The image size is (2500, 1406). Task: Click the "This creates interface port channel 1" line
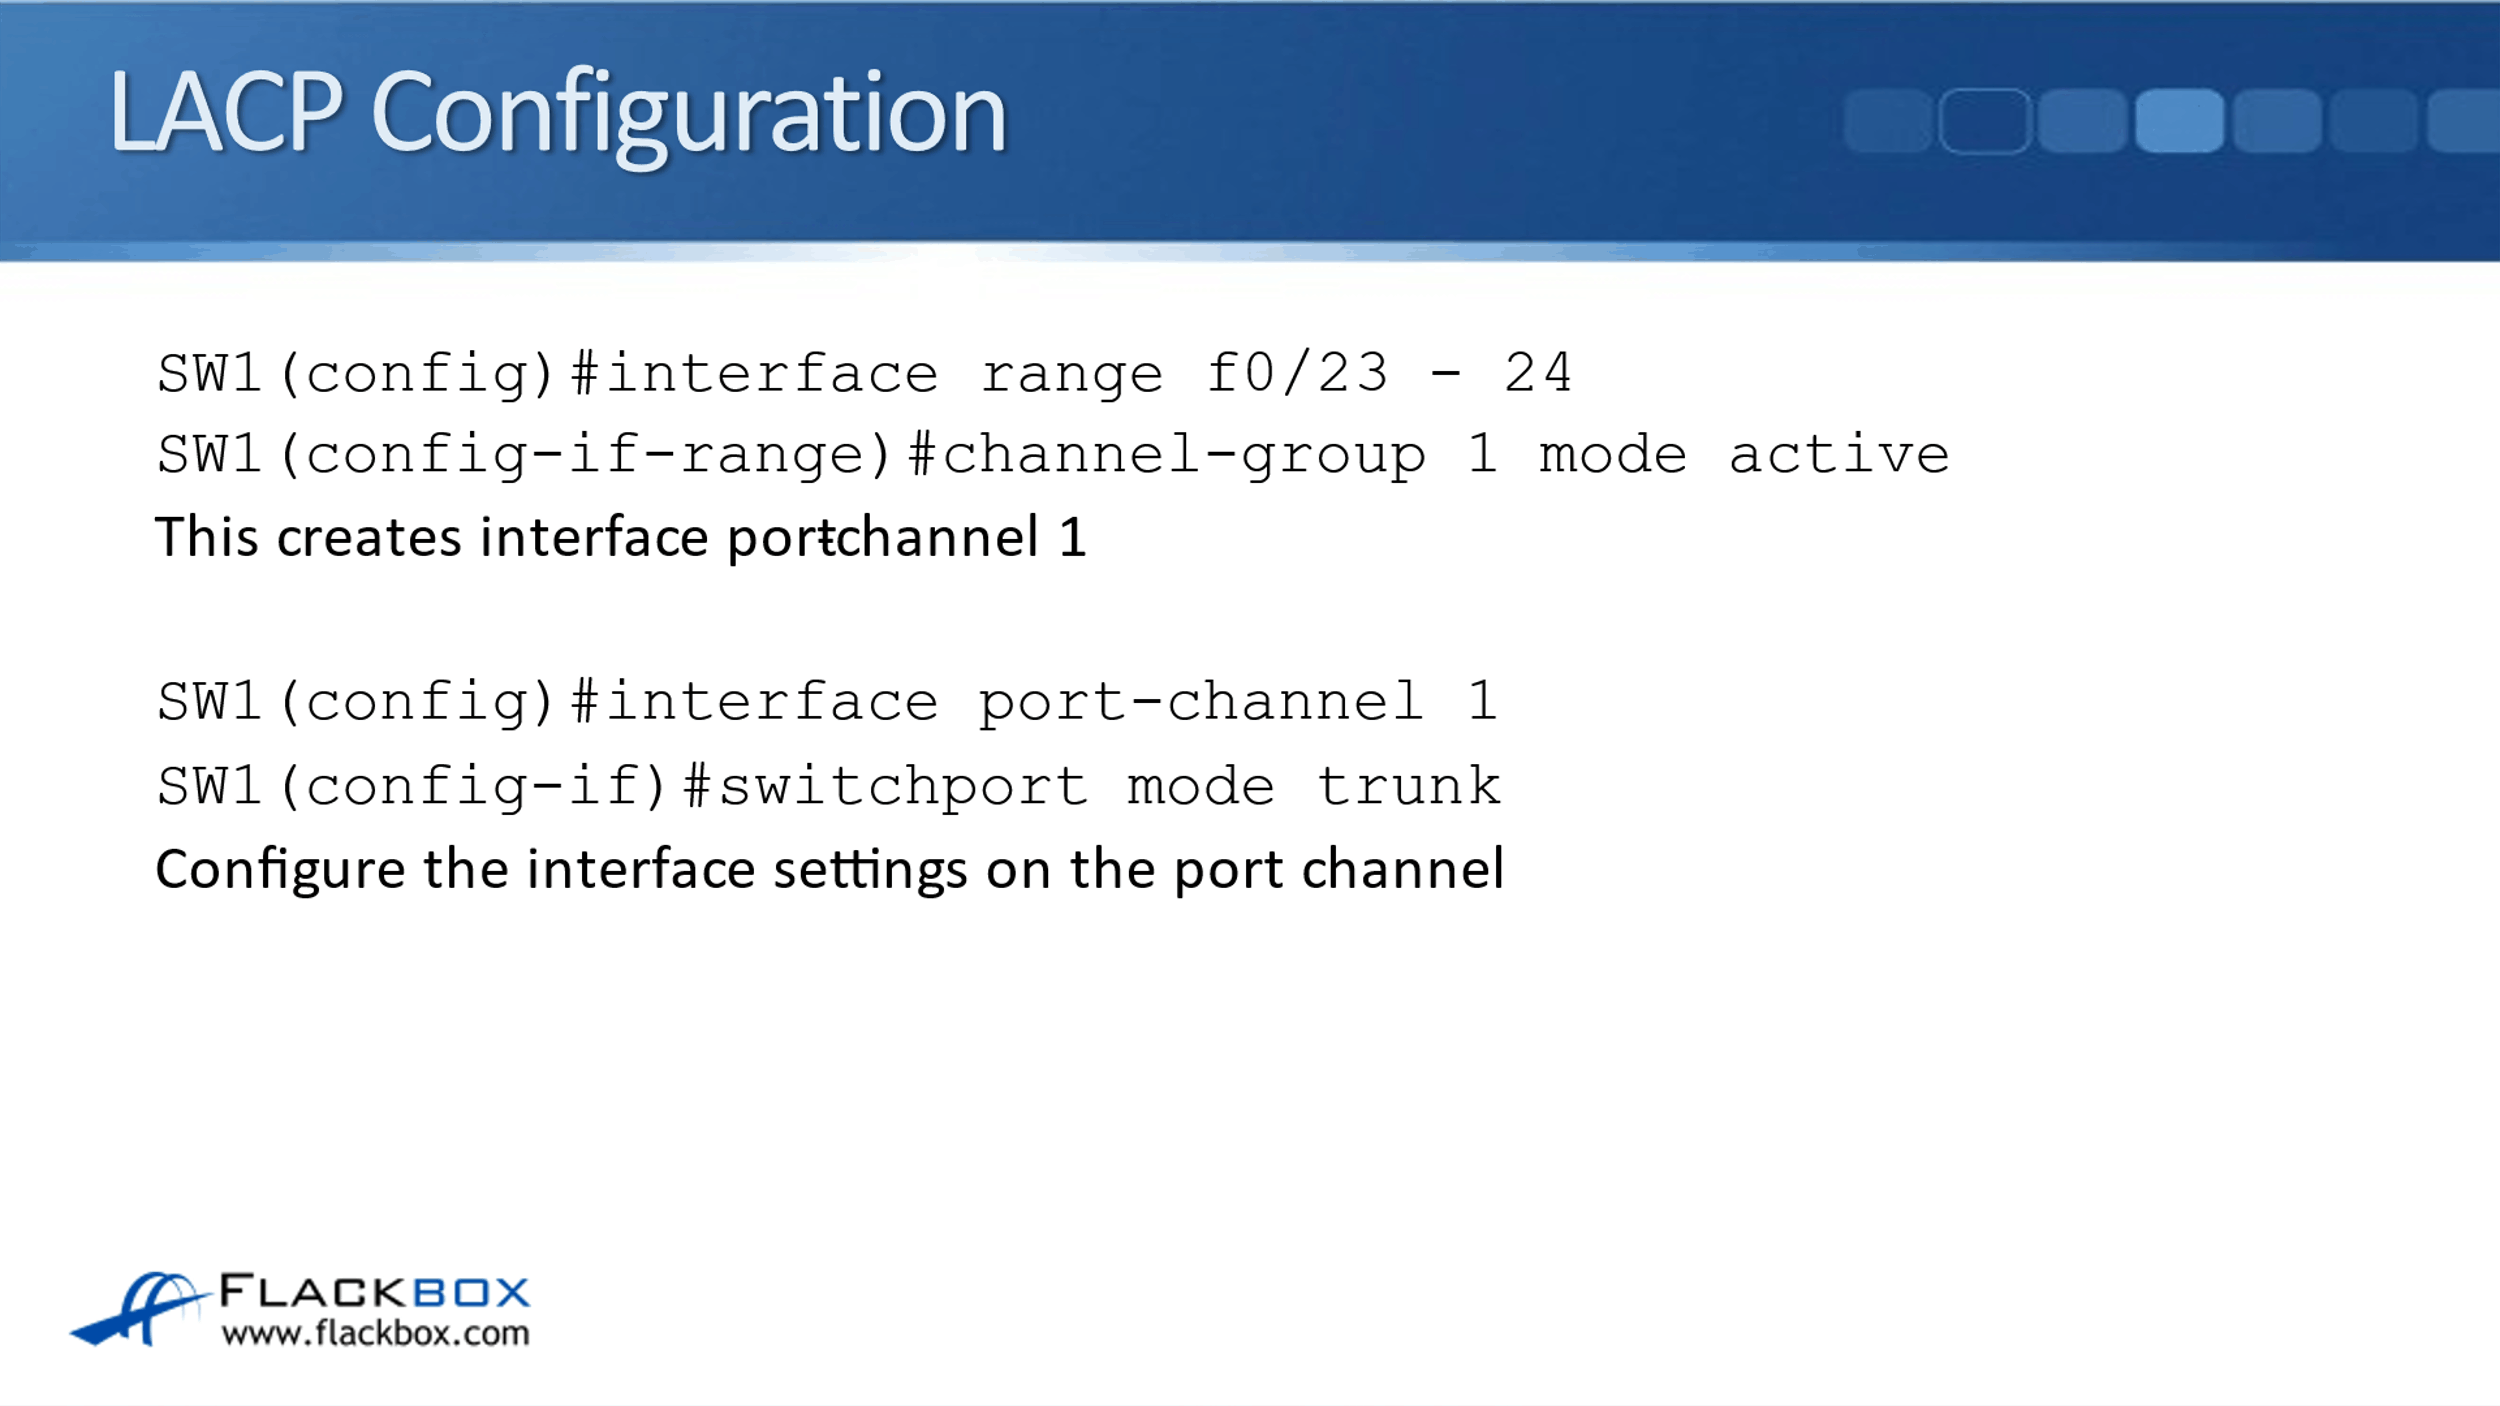click(x=620, y=538)
